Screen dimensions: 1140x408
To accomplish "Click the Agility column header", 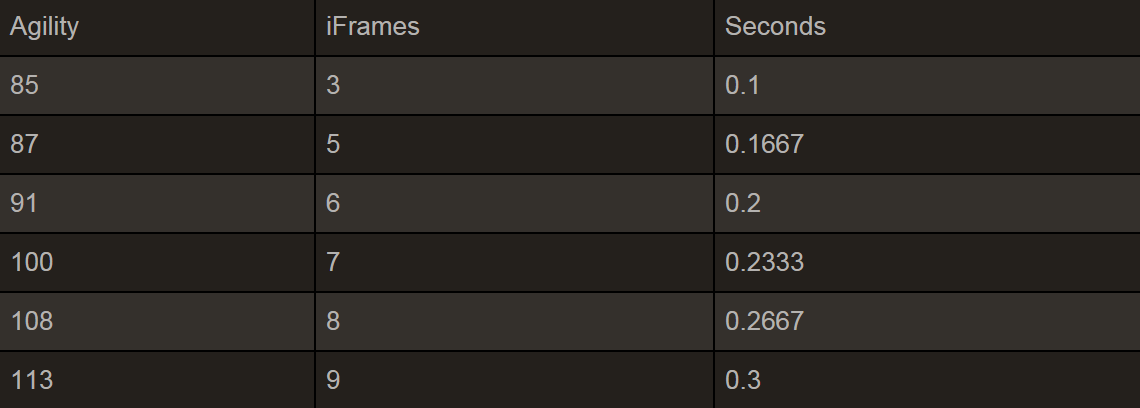I will 44,27.
